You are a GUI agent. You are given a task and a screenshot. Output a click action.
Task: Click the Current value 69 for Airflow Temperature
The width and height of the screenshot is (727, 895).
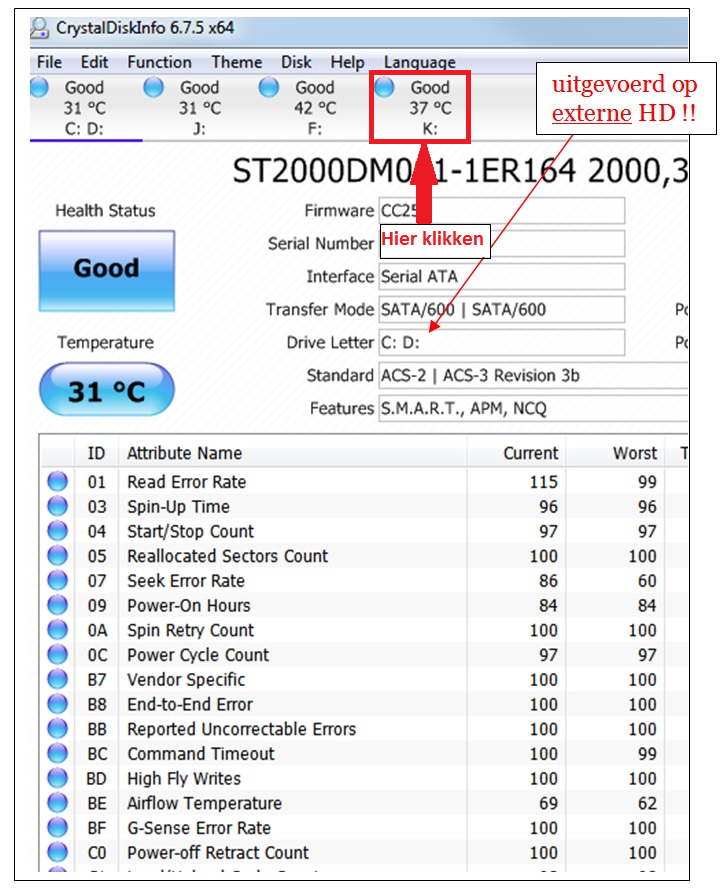point(548,804)
